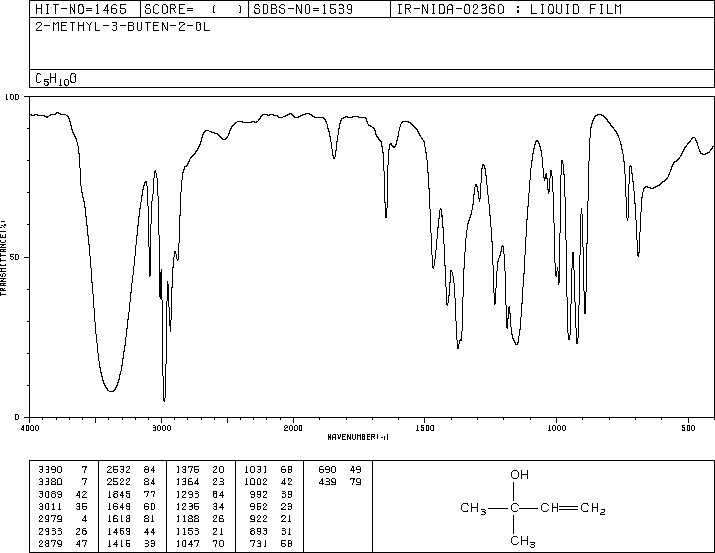Click the 2000 wavenumber axis label
The height and width of the screenshot is (553, 715).
click(x=293, y=428)
